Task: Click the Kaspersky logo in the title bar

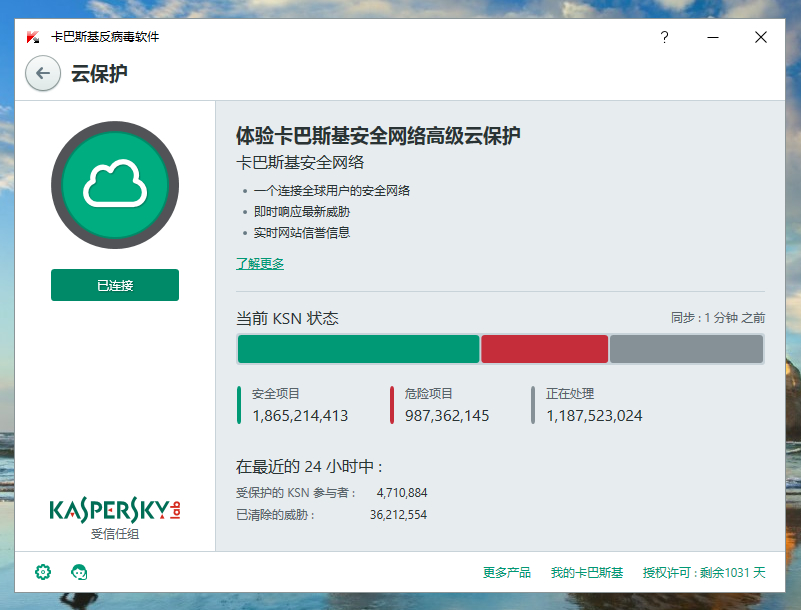Action: (x=33, y=37)
